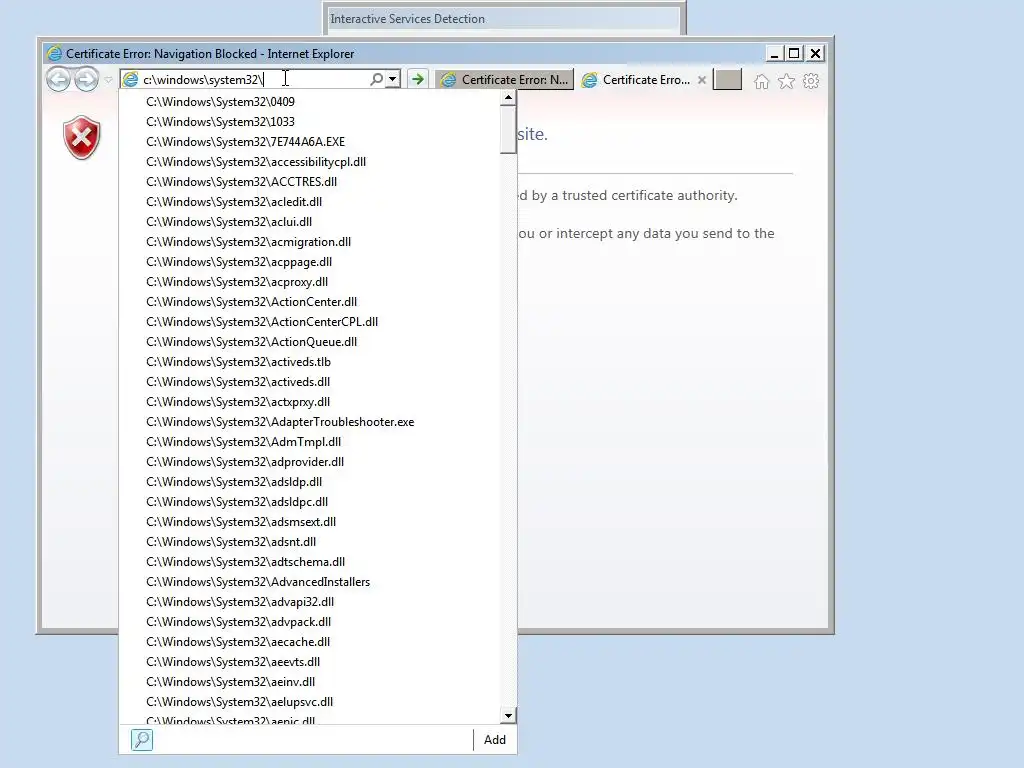The width and height of the screenshot is (1024, 768).
Task: Maximize the Internet Explorer window
Action: 794,54
